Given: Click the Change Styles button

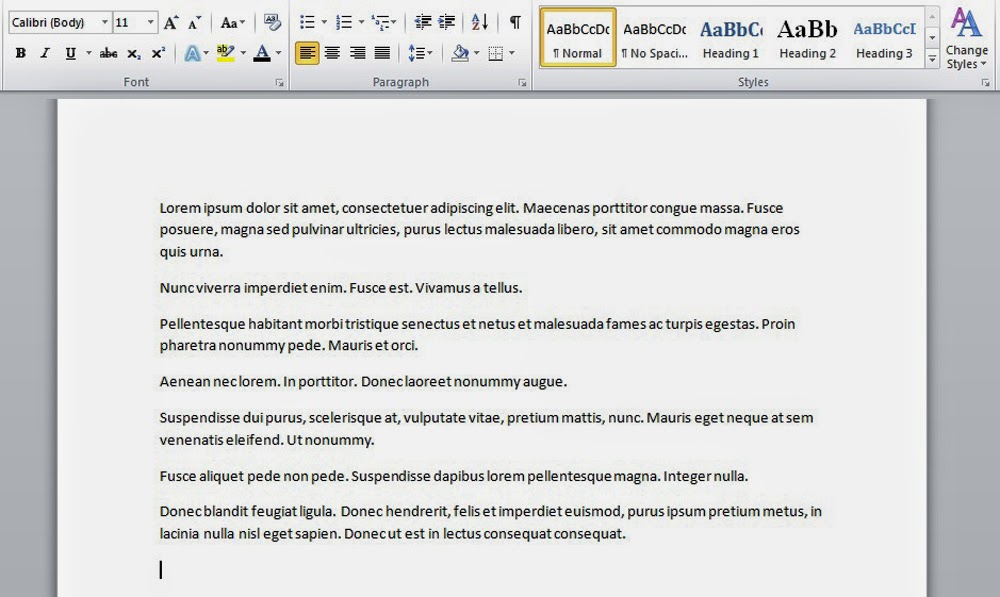Looking at the screenshot, I should point(966,38).
